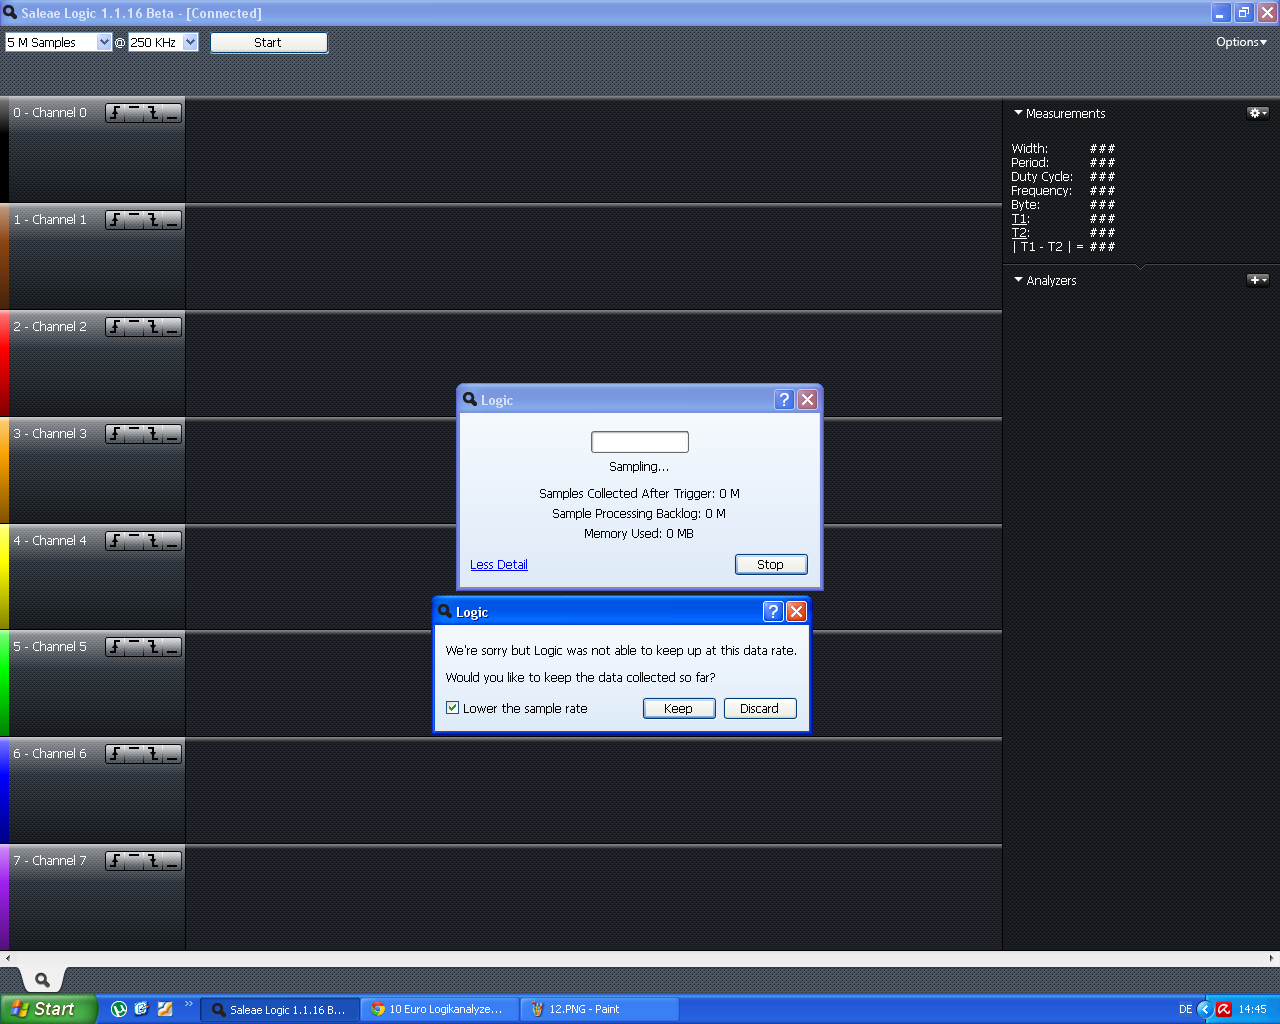Set falling edge trigger on Channel 7

click(153, 861)
